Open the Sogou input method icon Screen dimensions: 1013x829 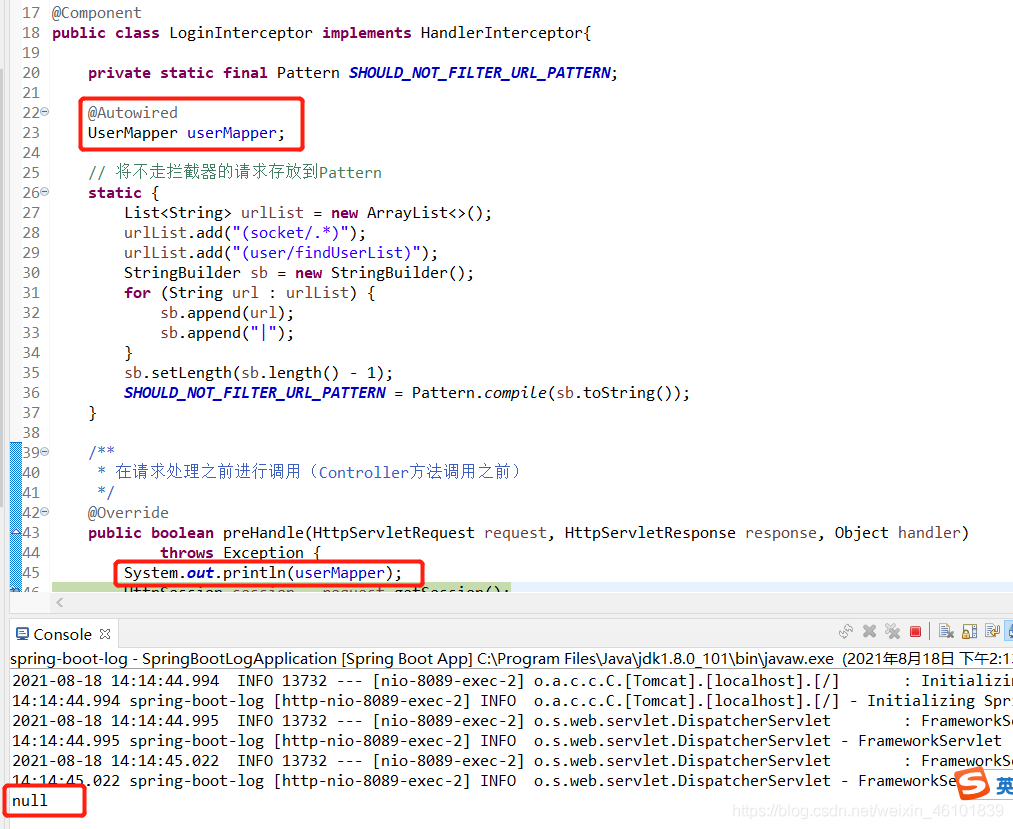pos(972,784)
